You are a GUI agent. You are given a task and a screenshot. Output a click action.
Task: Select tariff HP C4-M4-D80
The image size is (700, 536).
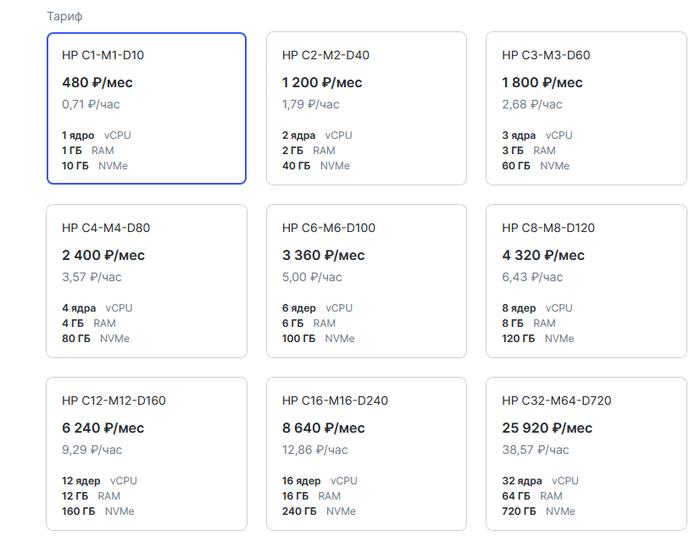pos(146,281)
